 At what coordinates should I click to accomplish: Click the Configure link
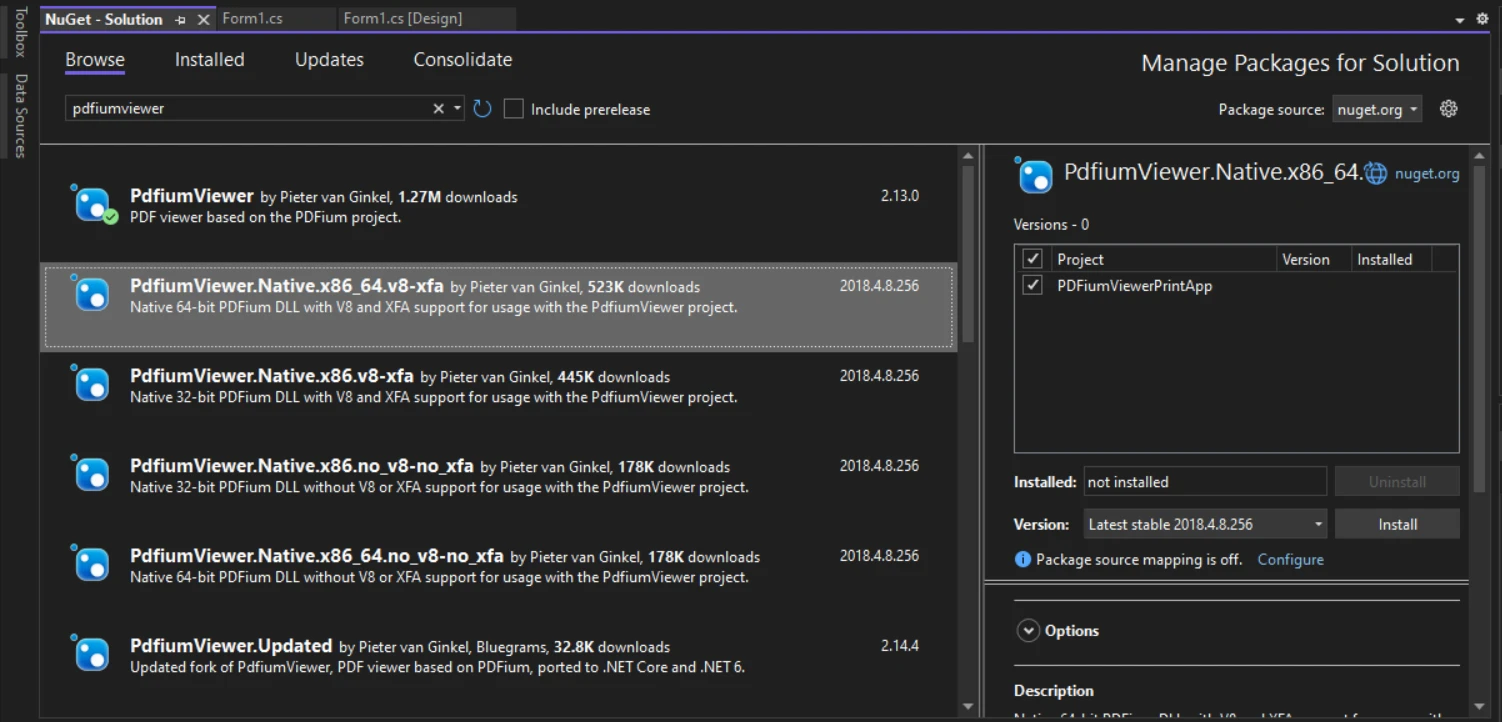point(1290,560)
